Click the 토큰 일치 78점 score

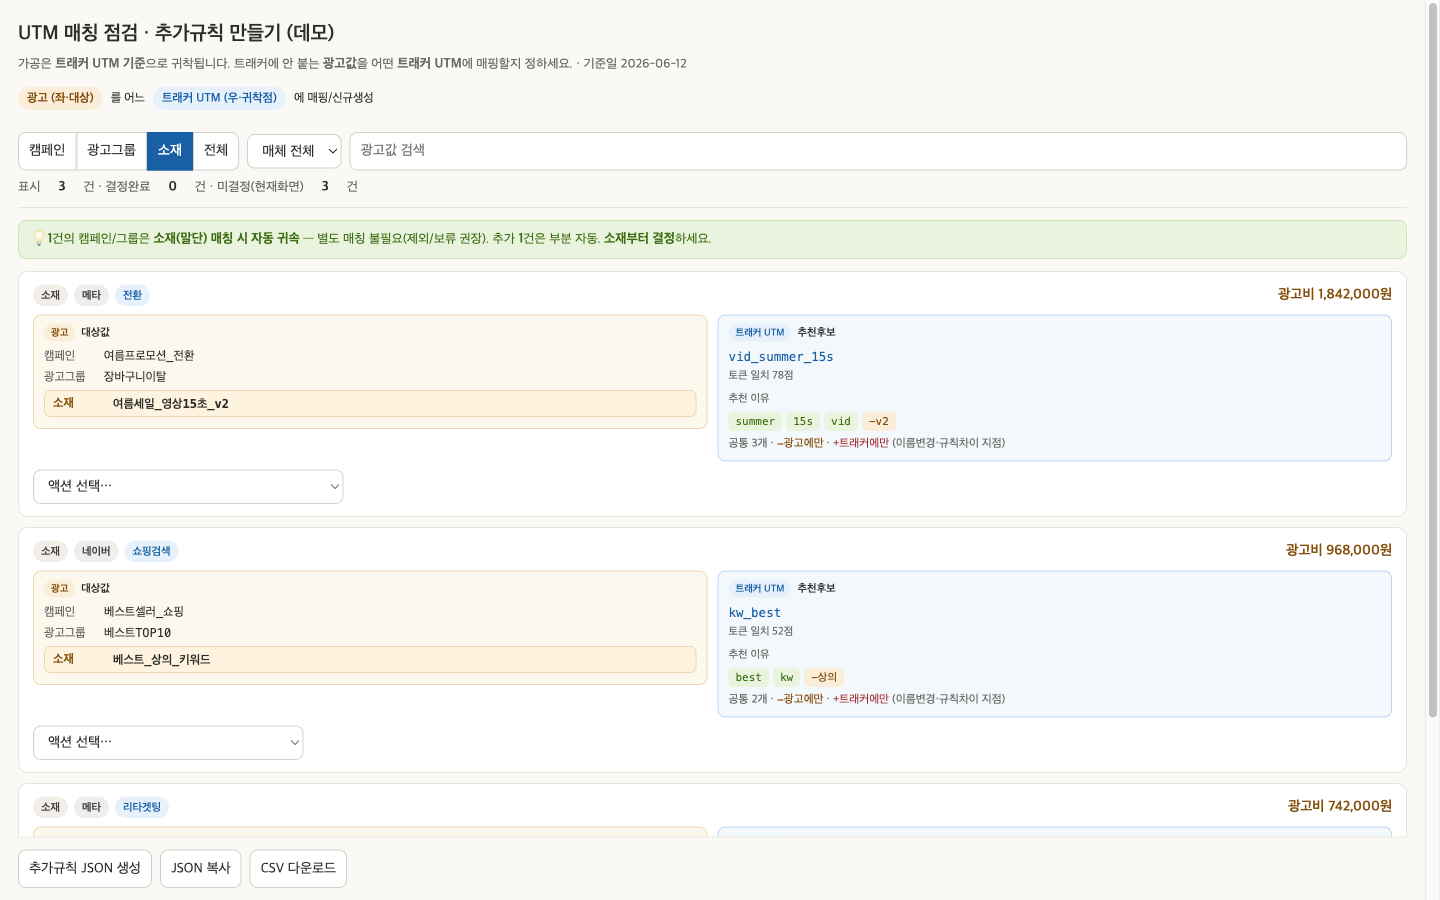click(x=761, y=376)
